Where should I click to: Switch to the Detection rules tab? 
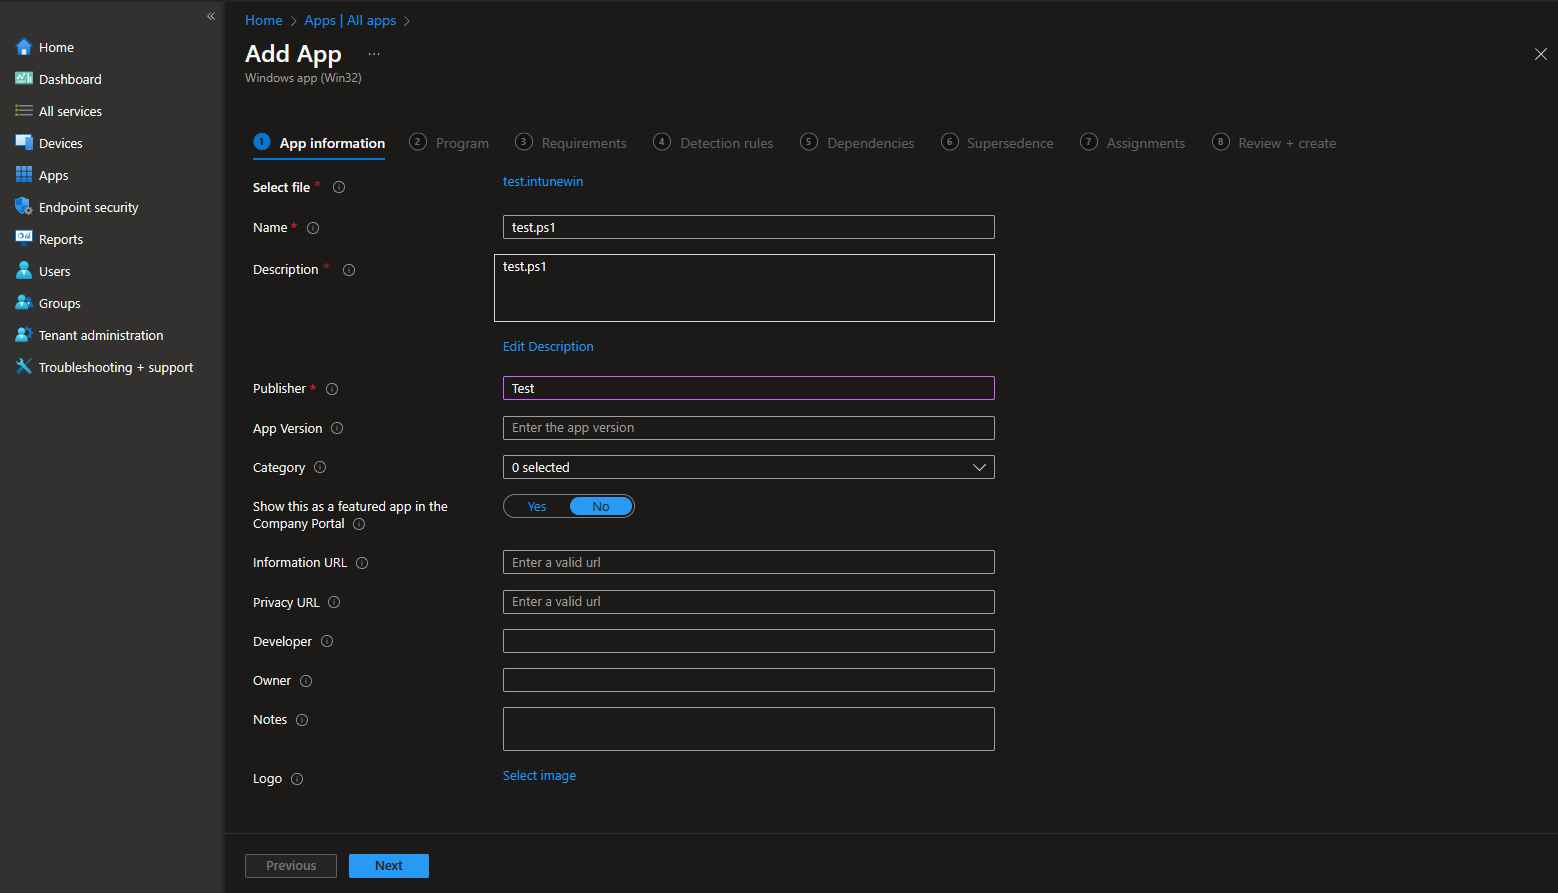pyautogui.click(x=713, y=143)
